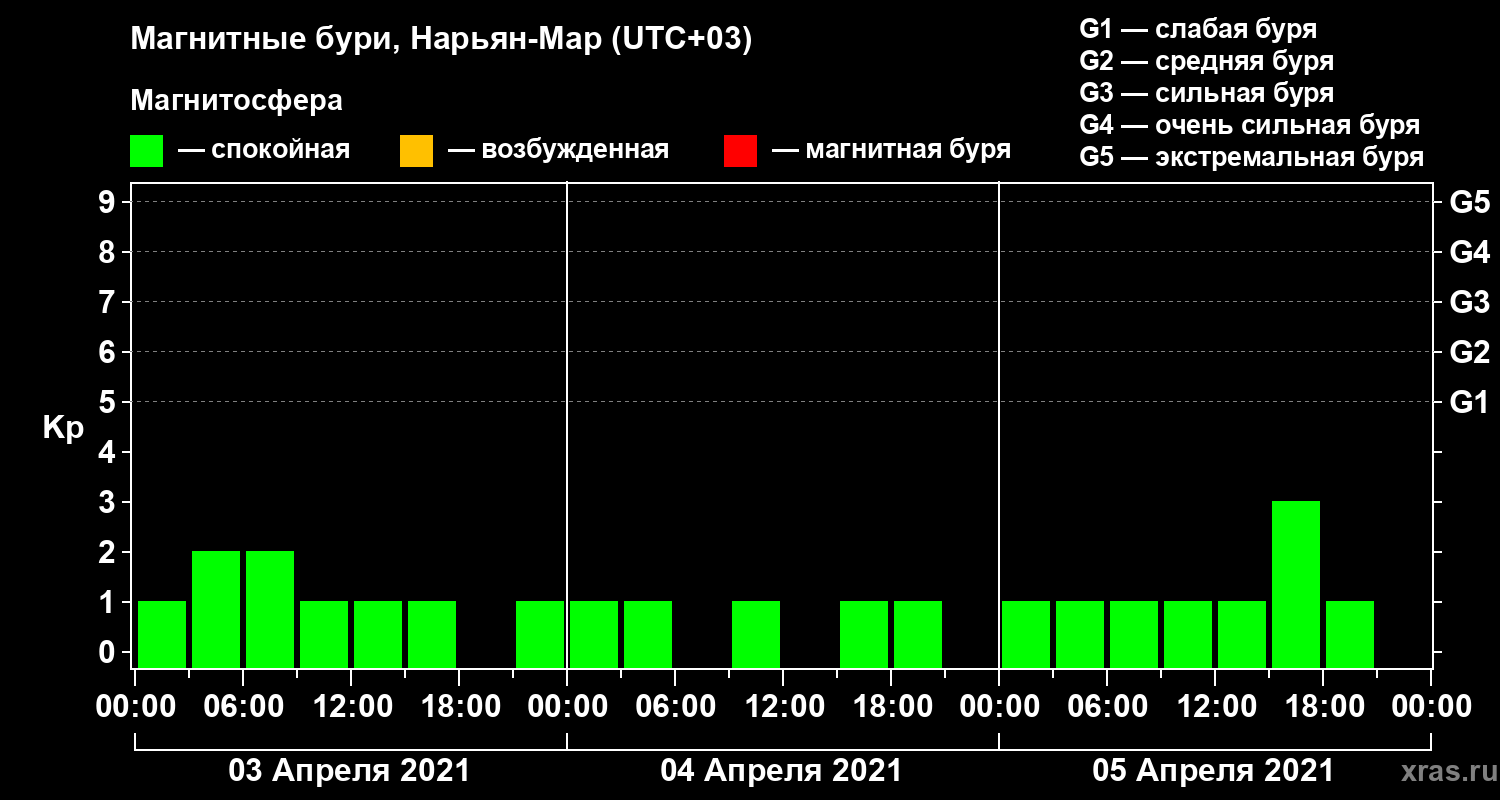The height and width of the screenshot is (800, 1500).
Task: Select the "G2 — средняя буря" line
Action: coord(1207,61)
